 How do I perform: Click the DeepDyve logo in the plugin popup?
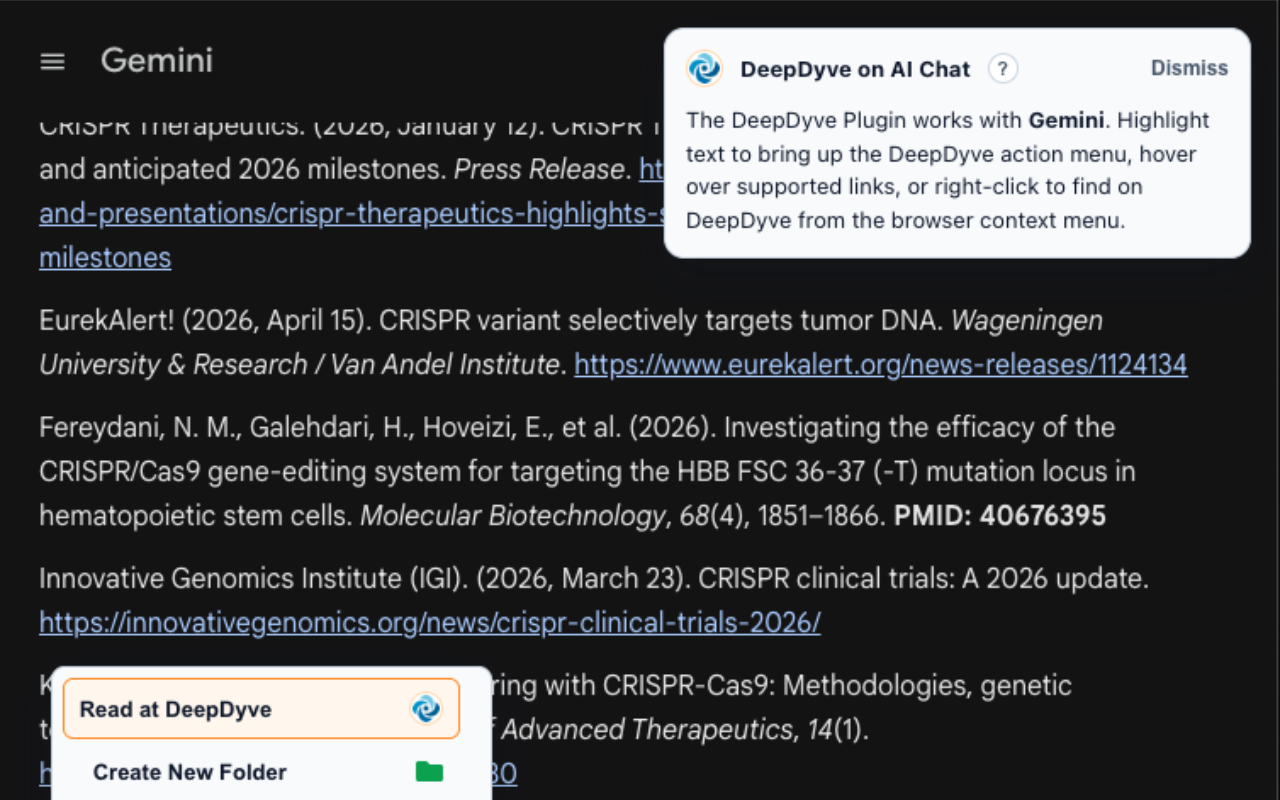(x=705, y=69)
